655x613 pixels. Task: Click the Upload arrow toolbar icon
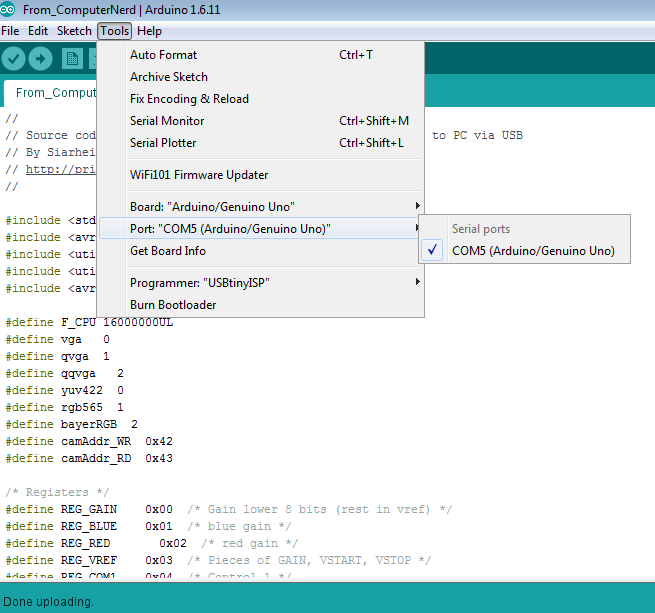(x=41, y=59)
